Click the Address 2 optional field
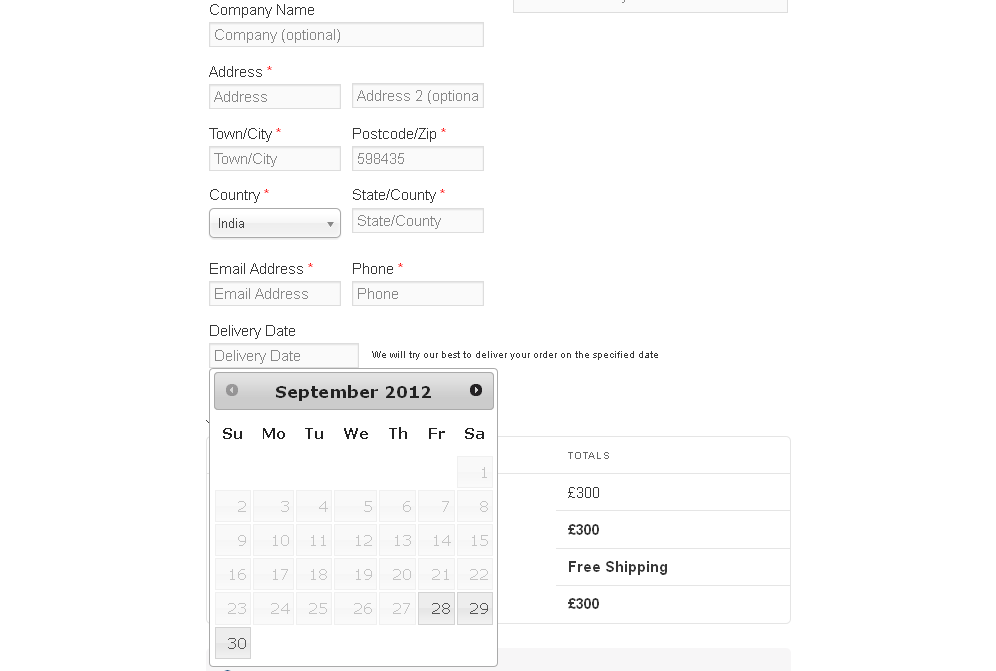996x671 pixels. pyautogui.click(x=418, y=96)
